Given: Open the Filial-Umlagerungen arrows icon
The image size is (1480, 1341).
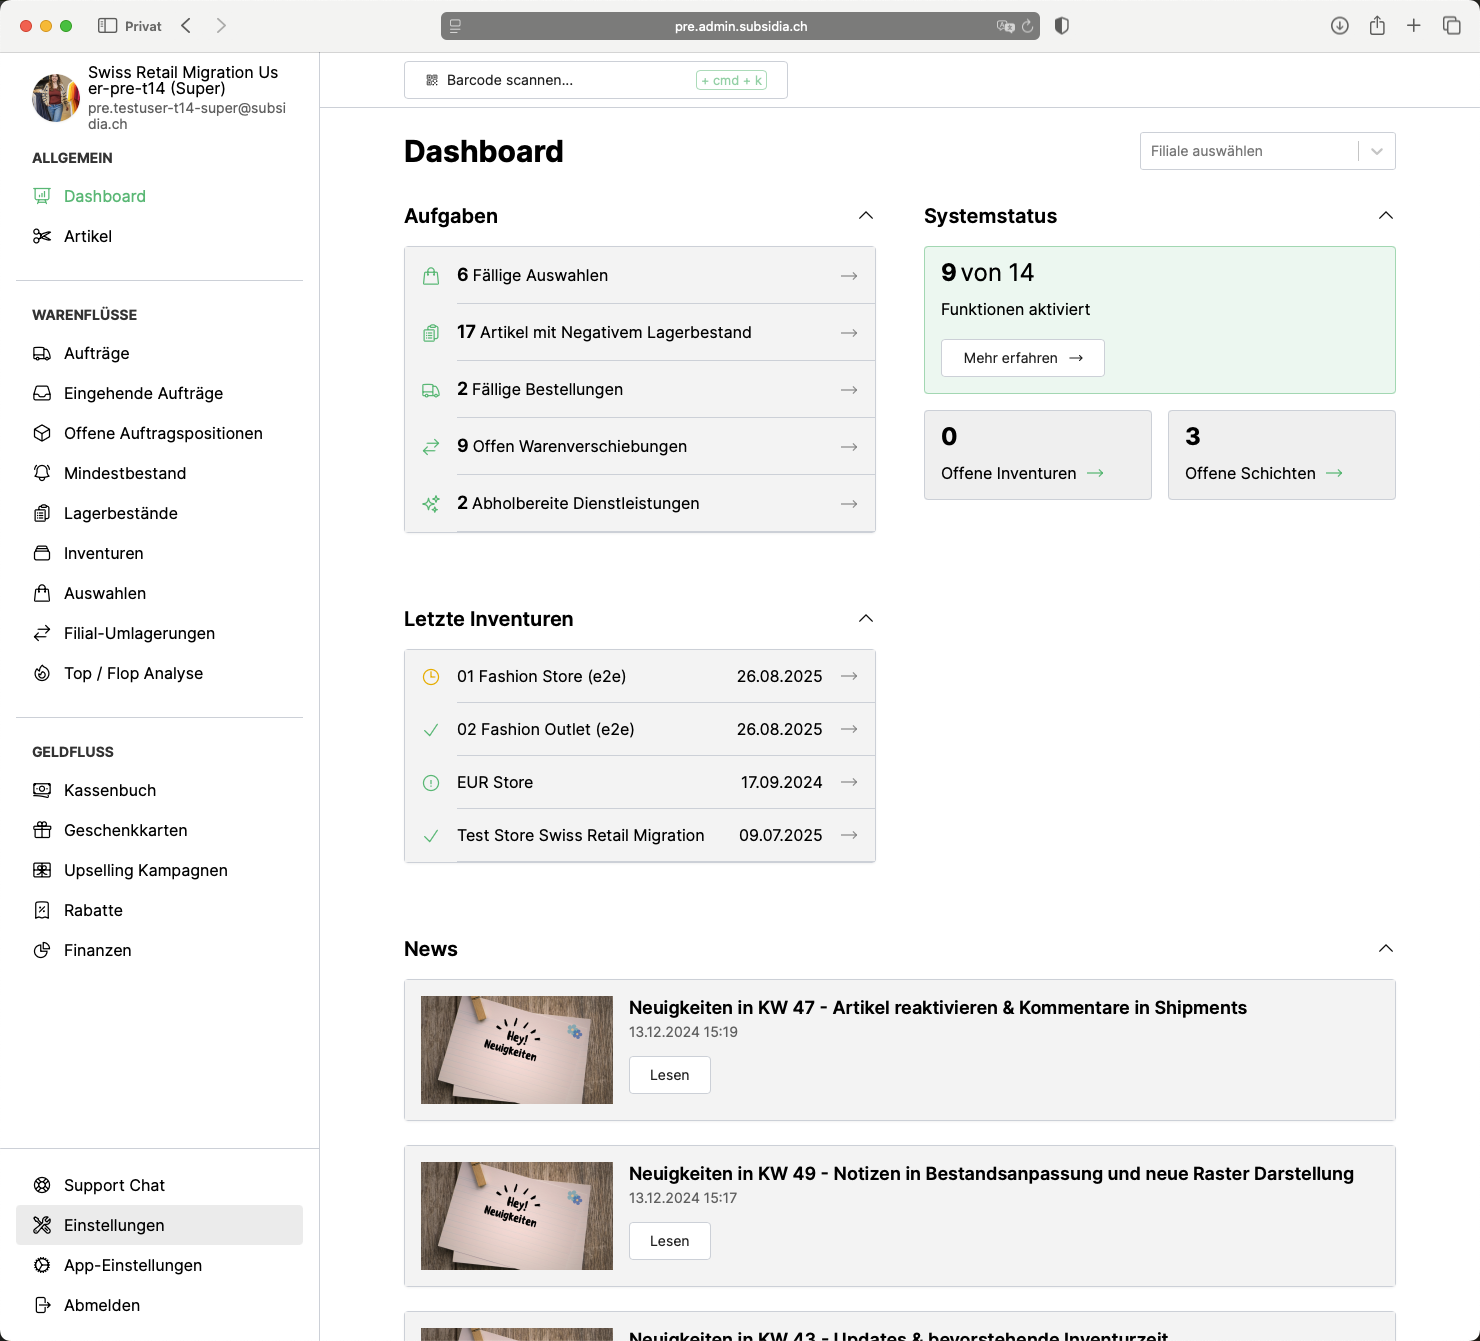Looking at the screenshot, I should click(42, 633).
